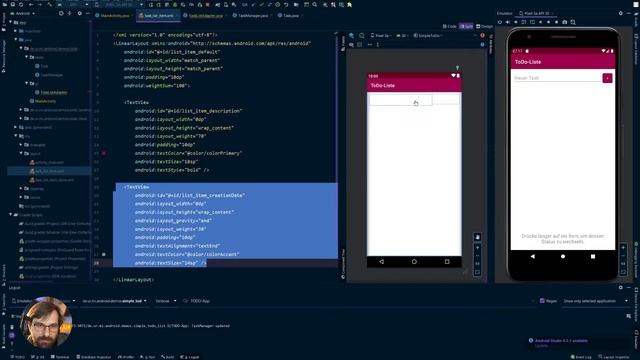The image size is (640, 360).
Task: Tap the emulator Android back navigation button
Action: click(533, 256)
